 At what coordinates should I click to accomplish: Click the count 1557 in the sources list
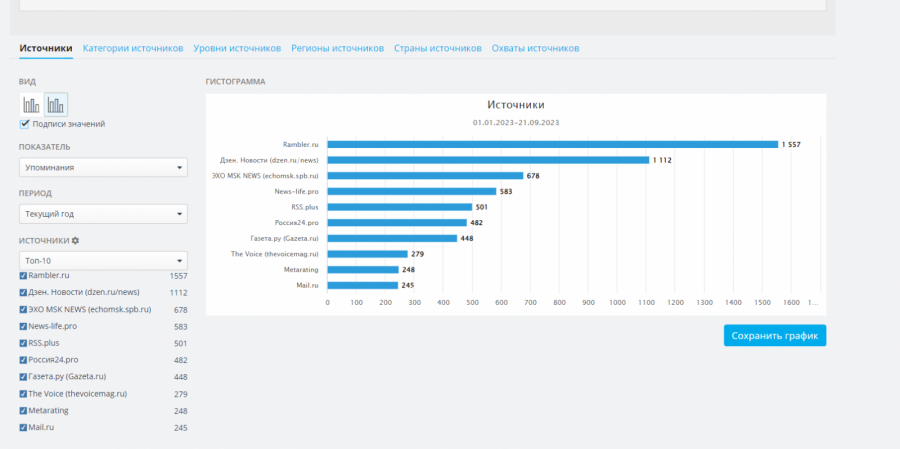point(179,276)
